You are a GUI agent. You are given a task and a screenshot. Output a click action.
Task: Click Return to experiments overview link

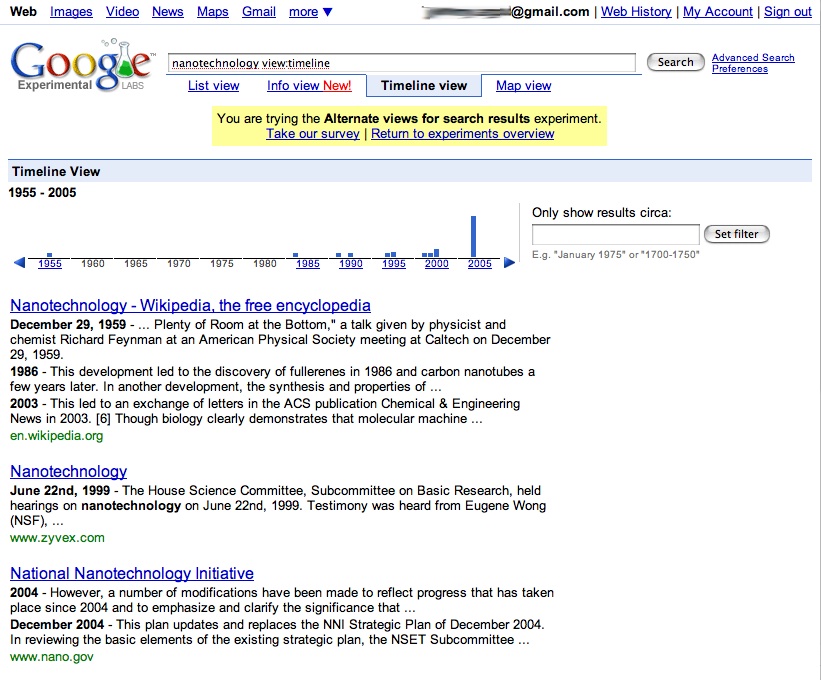pyautogui.click(x=462, y=133)
